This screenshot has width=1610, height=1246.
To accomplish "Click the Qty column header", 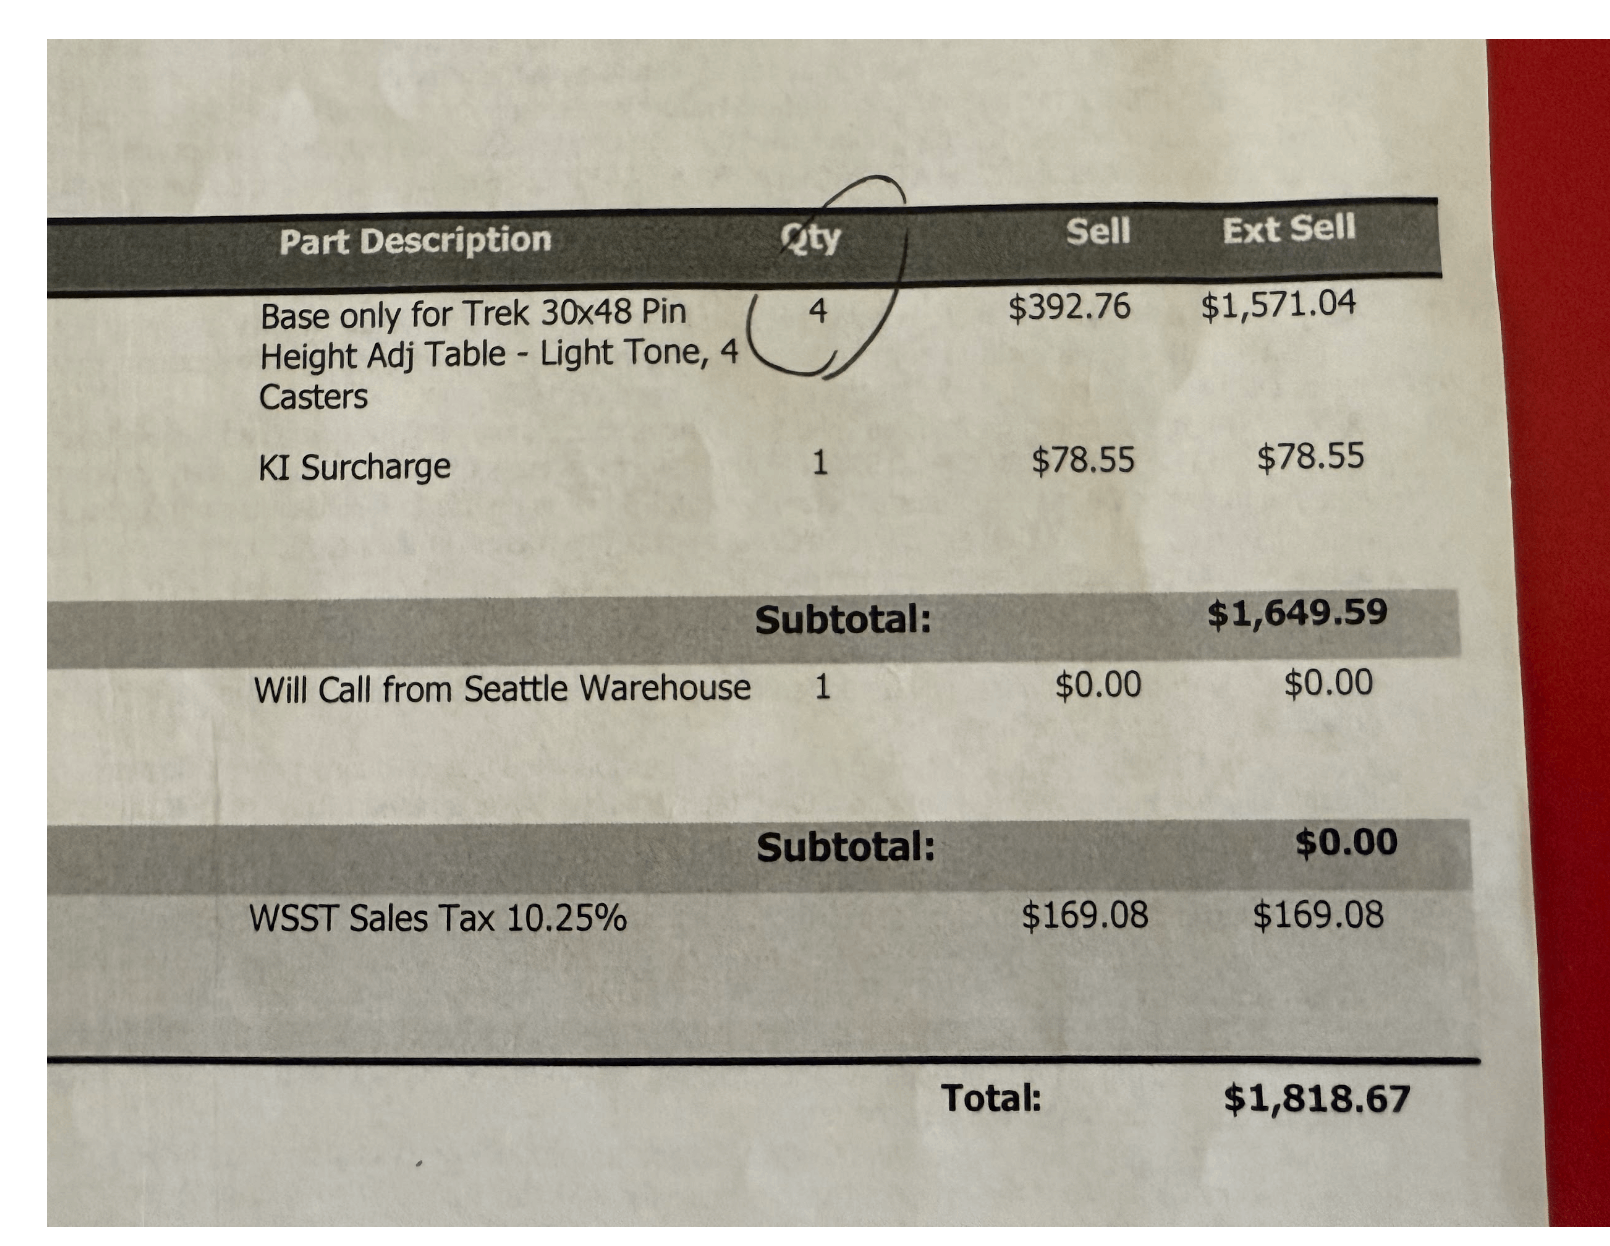I will pyautogui.click(x=811, y=238).
